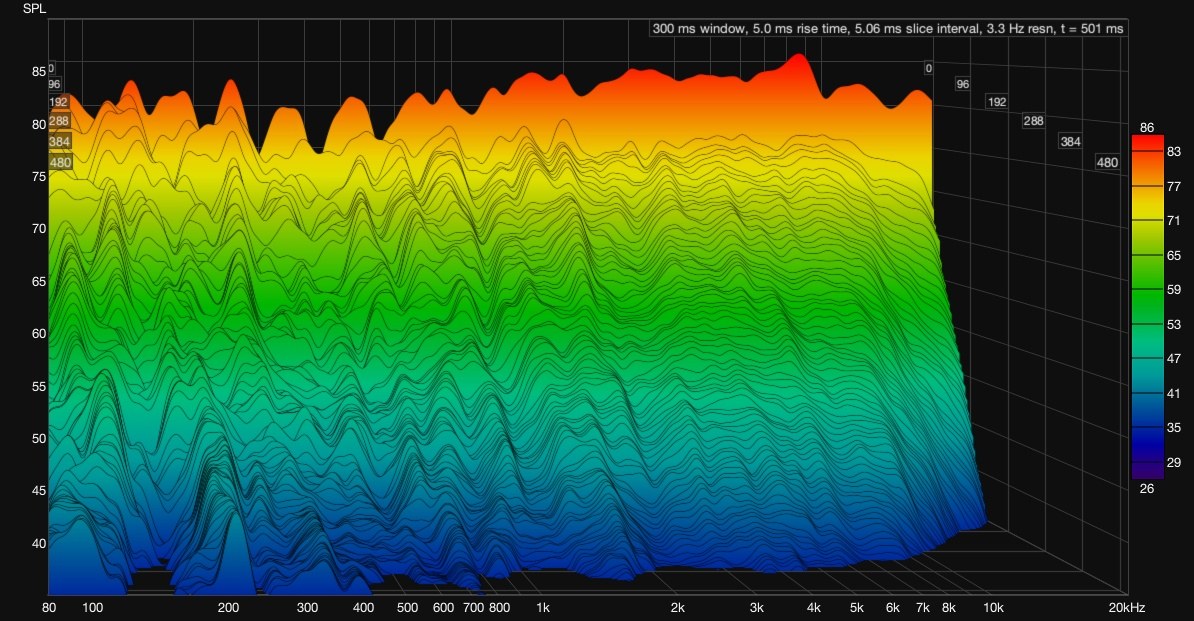Click the 300 Hz frequency axis label
The height and width of the screenshot is (621, 1194).
(x=307, y=607)
